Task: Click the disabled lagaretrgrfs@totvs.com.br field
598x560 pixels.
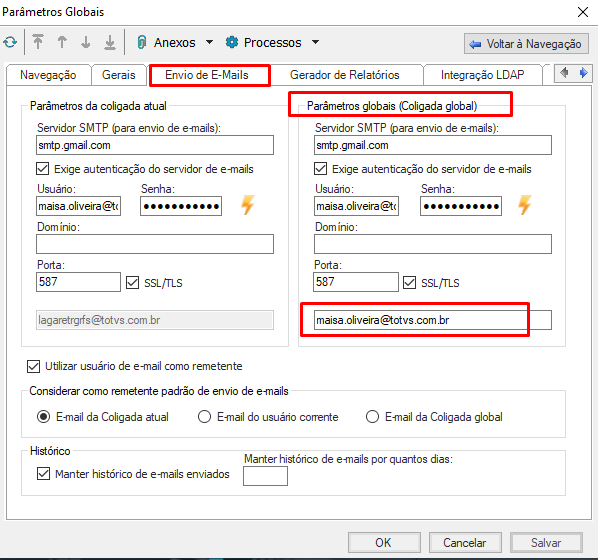Action: pyautogui.click(x=155, y=320)
